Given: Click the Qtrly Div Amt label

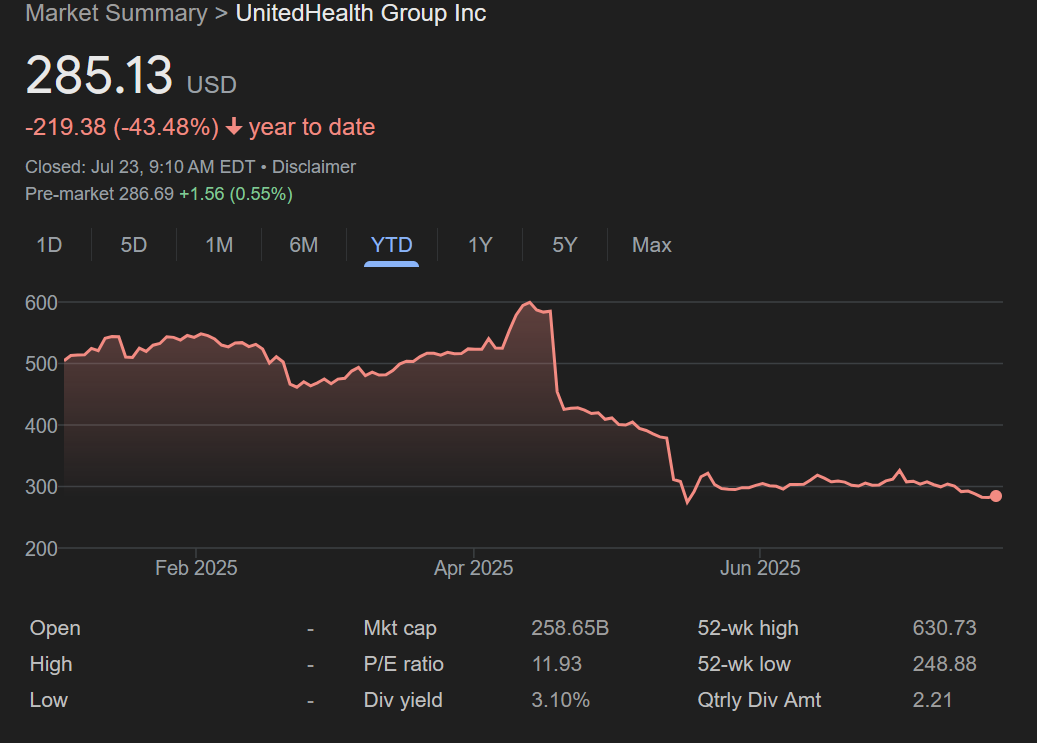Looking at the screenshot, I should [x=759, y=700].
